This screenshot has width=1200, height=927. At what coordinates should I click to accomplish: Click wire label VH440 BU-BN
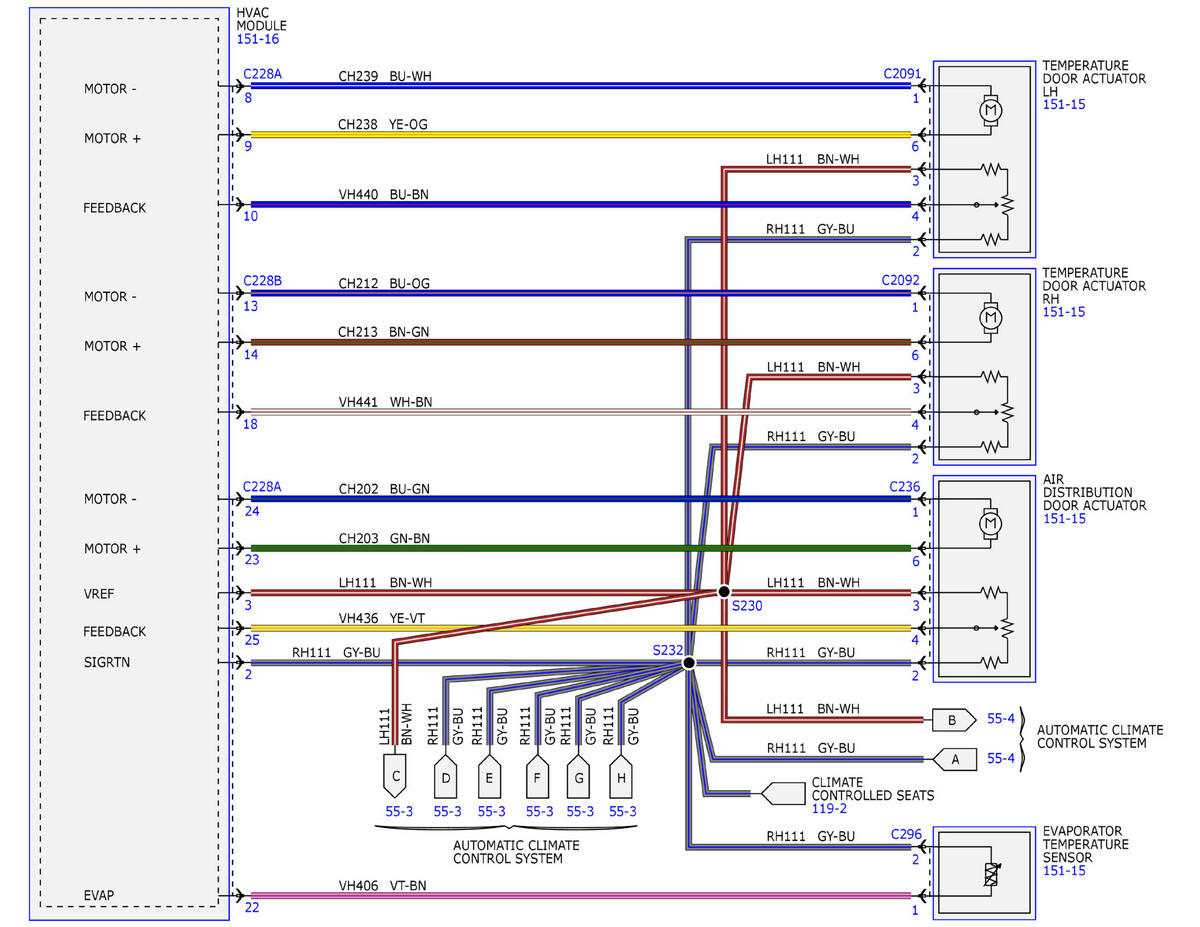(x=385, y=194)
